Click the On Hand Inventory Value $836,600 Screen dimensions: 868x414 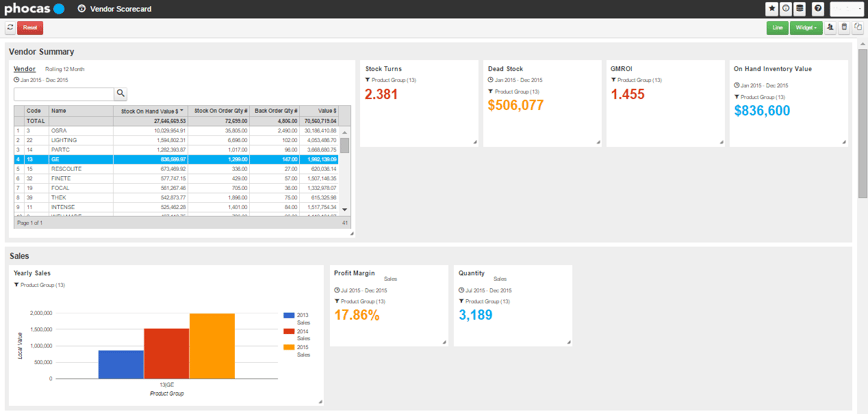point(762,111)
